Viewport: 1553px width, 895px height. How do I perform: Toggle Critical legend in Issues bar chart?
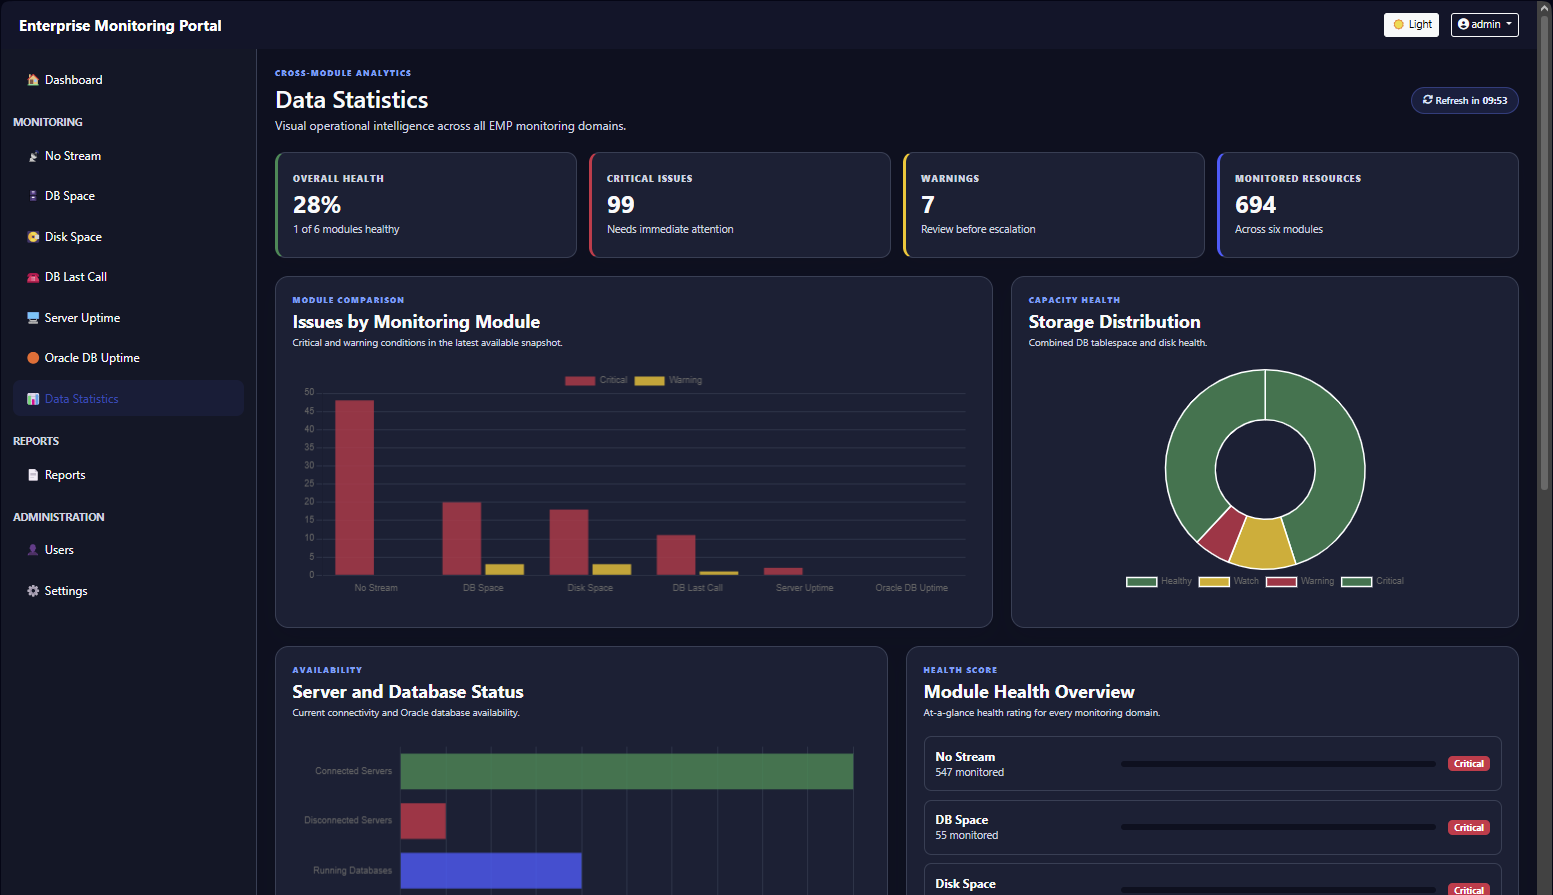tap(596, 380)
